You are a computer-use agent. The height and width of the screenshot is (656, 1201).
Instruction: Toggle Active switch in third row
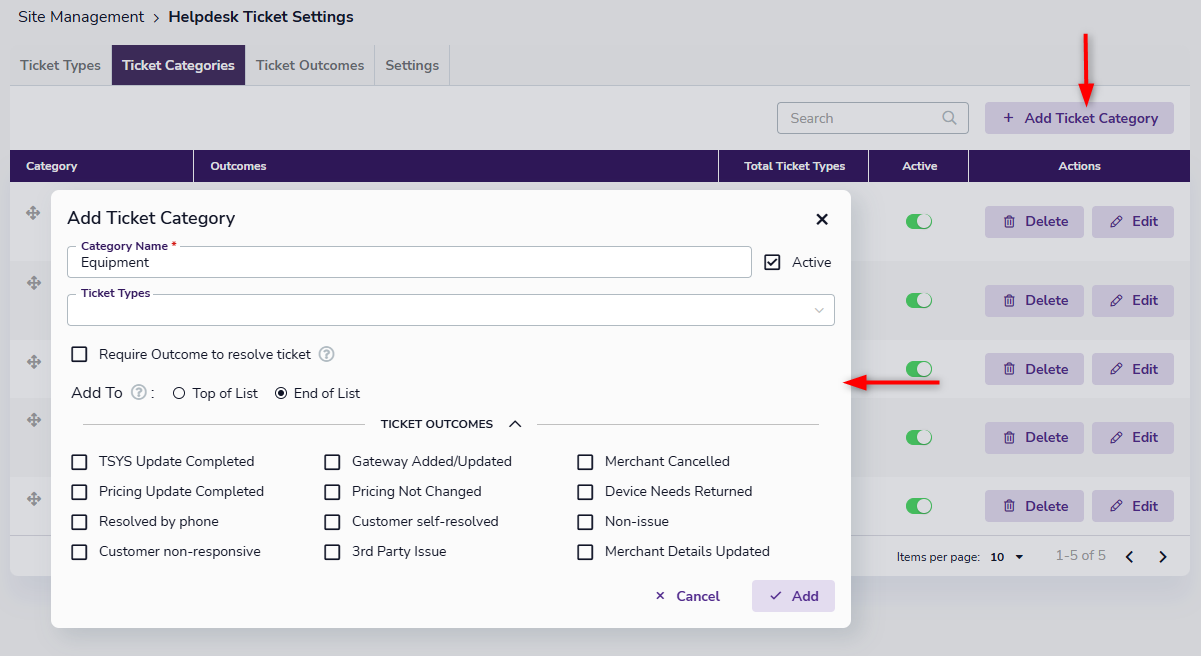point(919,369)
